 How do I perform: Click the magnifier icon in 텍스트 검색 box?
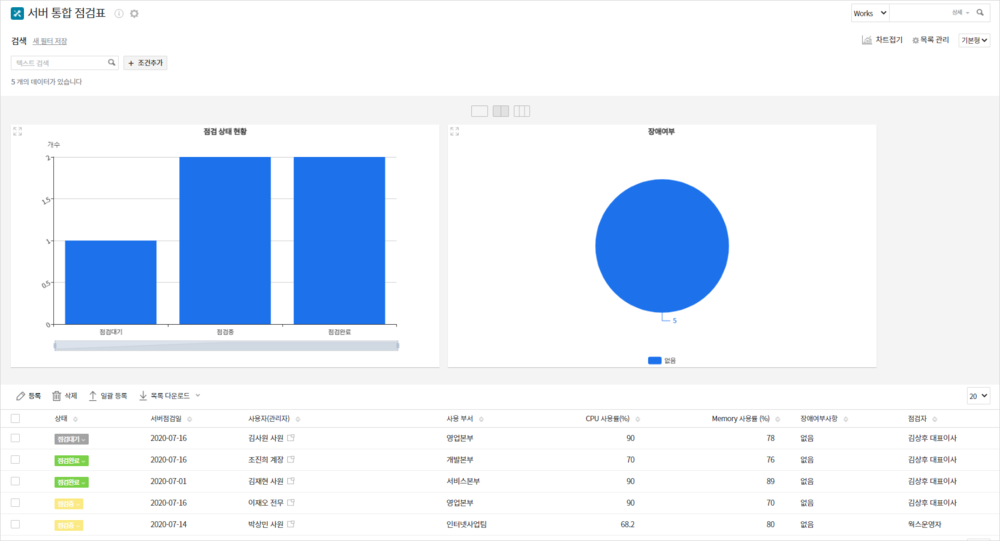click(112, 62)
